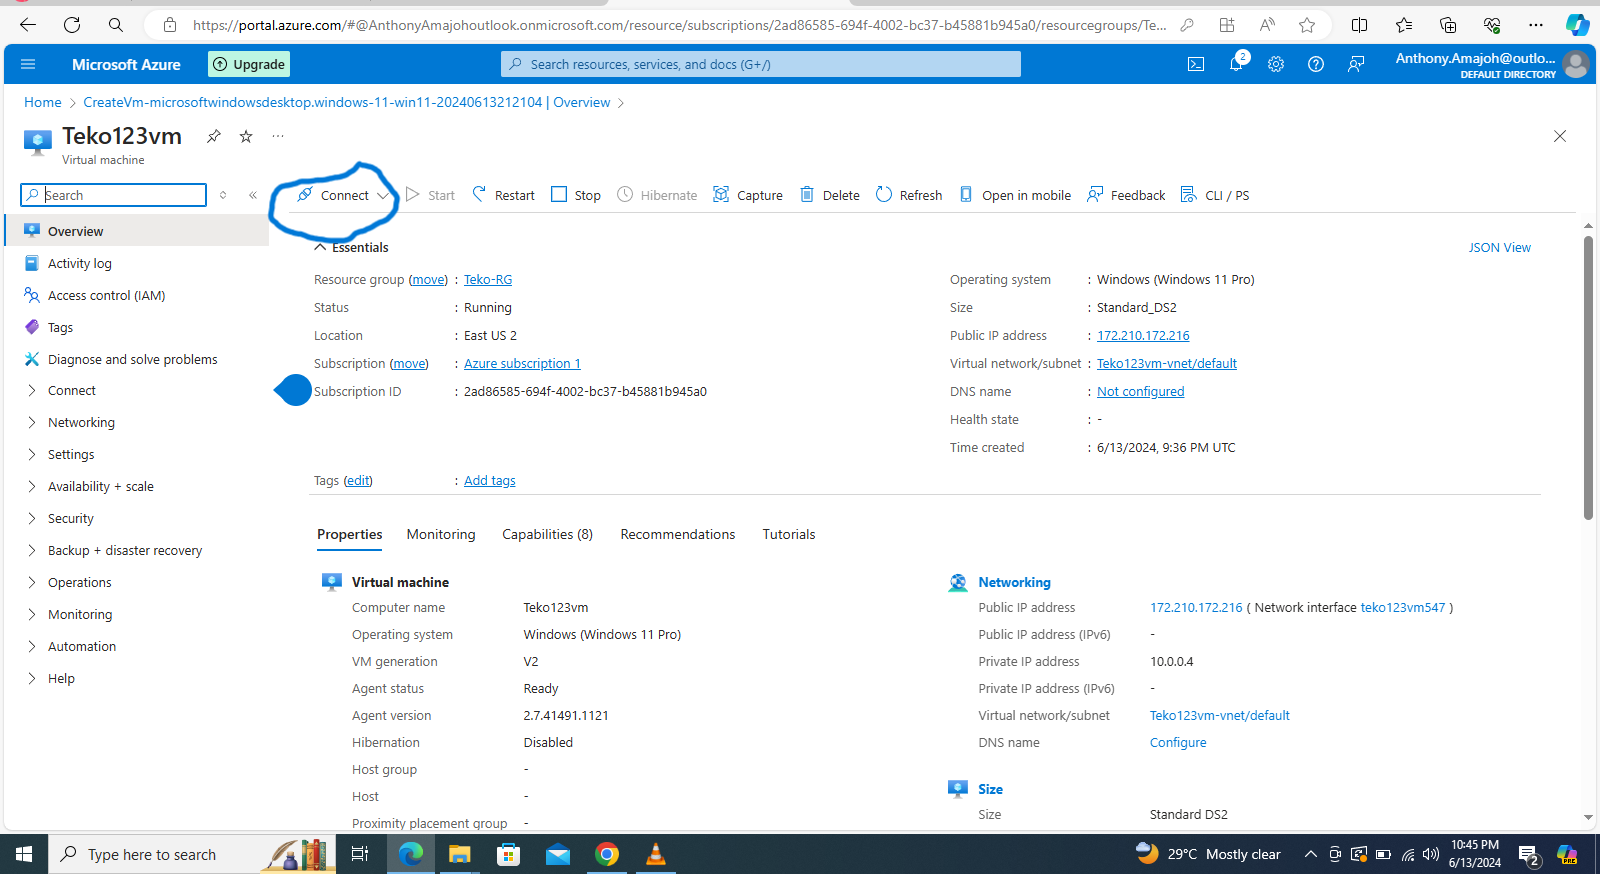Select the Properties tab
The height and width of the screenshot is (874, 1600).
(x=350, y=534)
